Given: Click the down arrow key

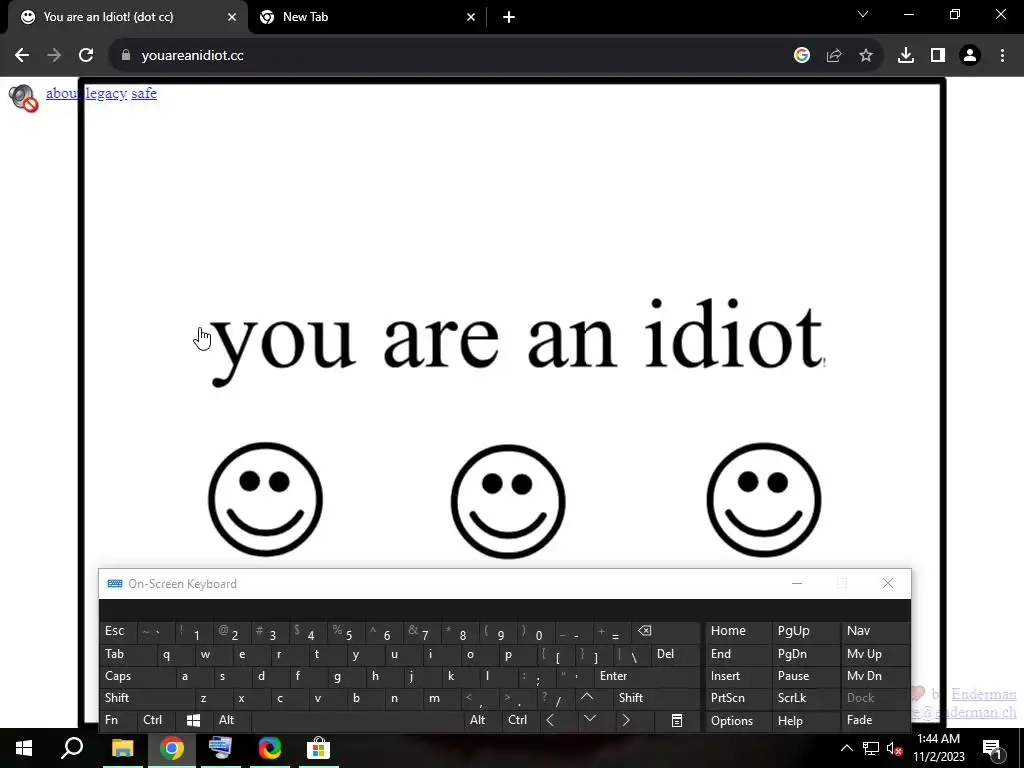Looking at the screenshot, I should pos(590,720).
